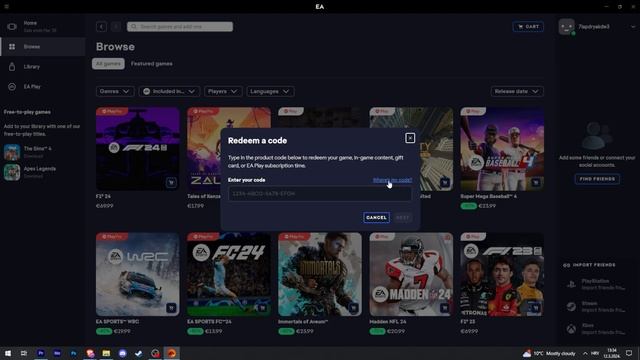Add Immortals of Aveum to cart

[x=353, y=308]
